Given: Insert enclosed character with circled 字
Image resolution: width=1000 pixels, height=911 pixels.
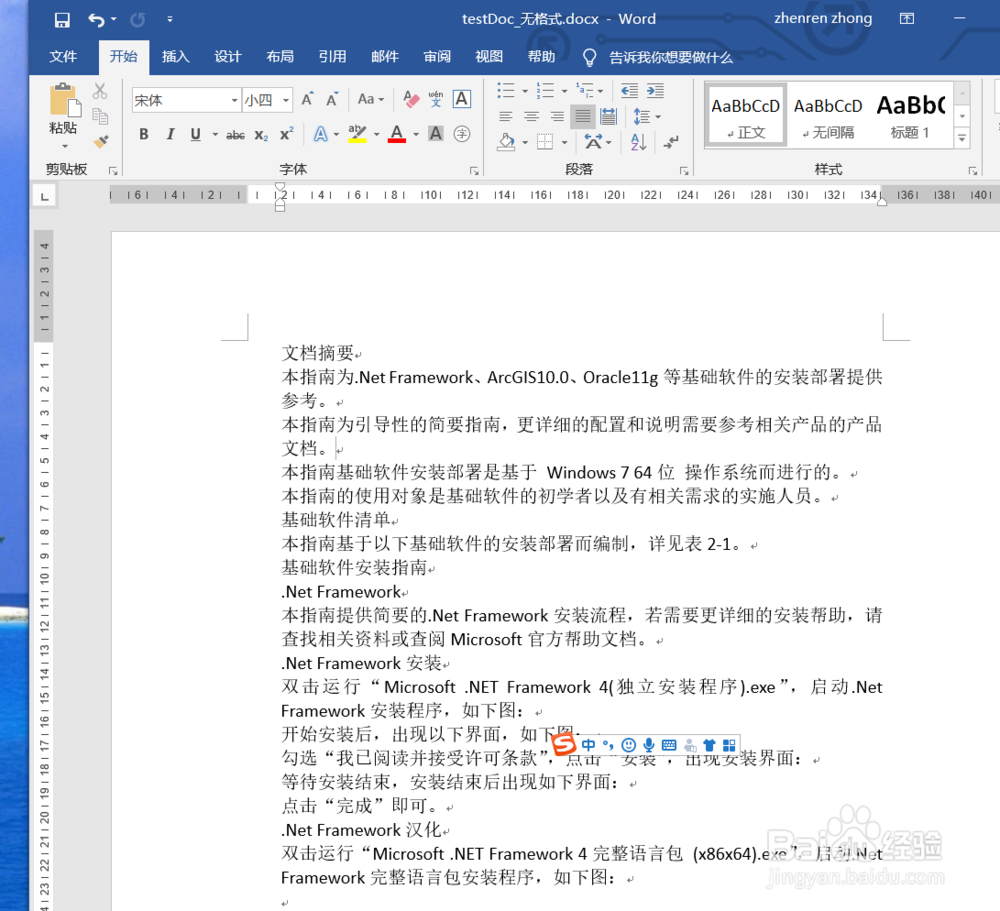Looking at the screenshot, I should pyautogui.click(x=462, y=134).
